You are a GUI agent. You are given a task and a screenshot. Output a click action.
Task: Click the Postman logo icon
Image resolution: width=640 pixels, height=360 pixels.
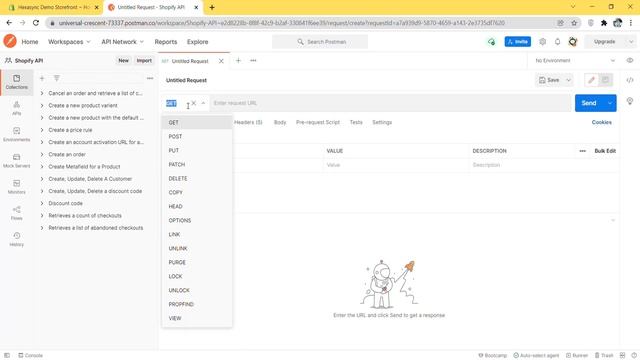point(10,41)
